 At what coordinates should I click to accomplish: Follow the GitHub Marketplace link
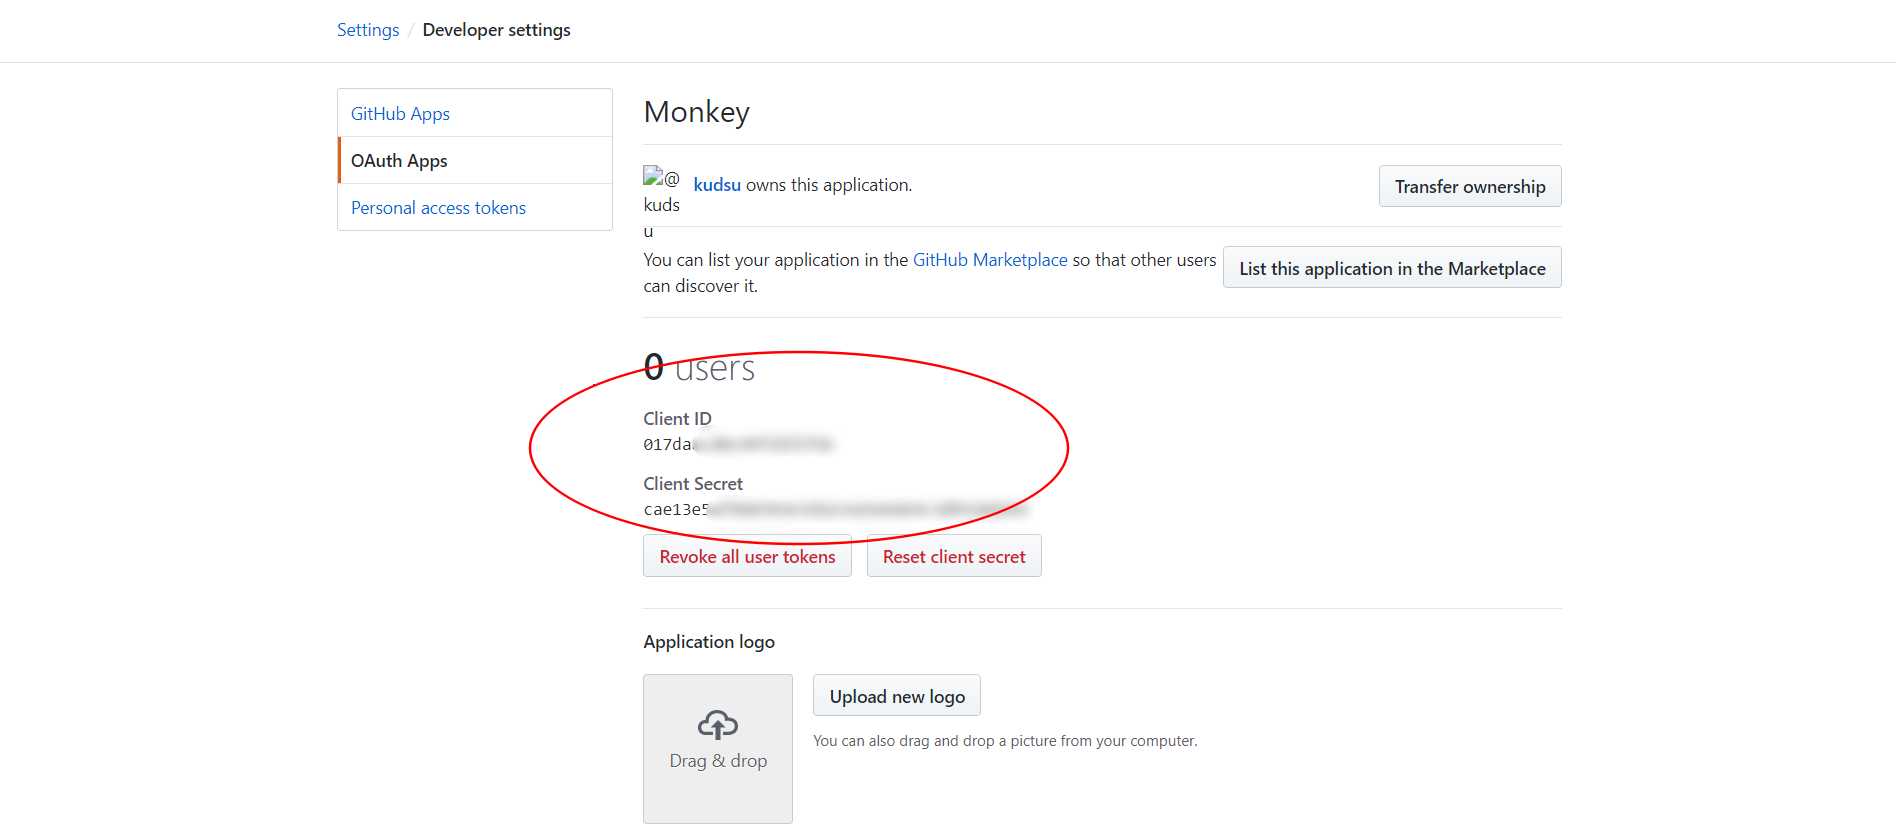990,260
